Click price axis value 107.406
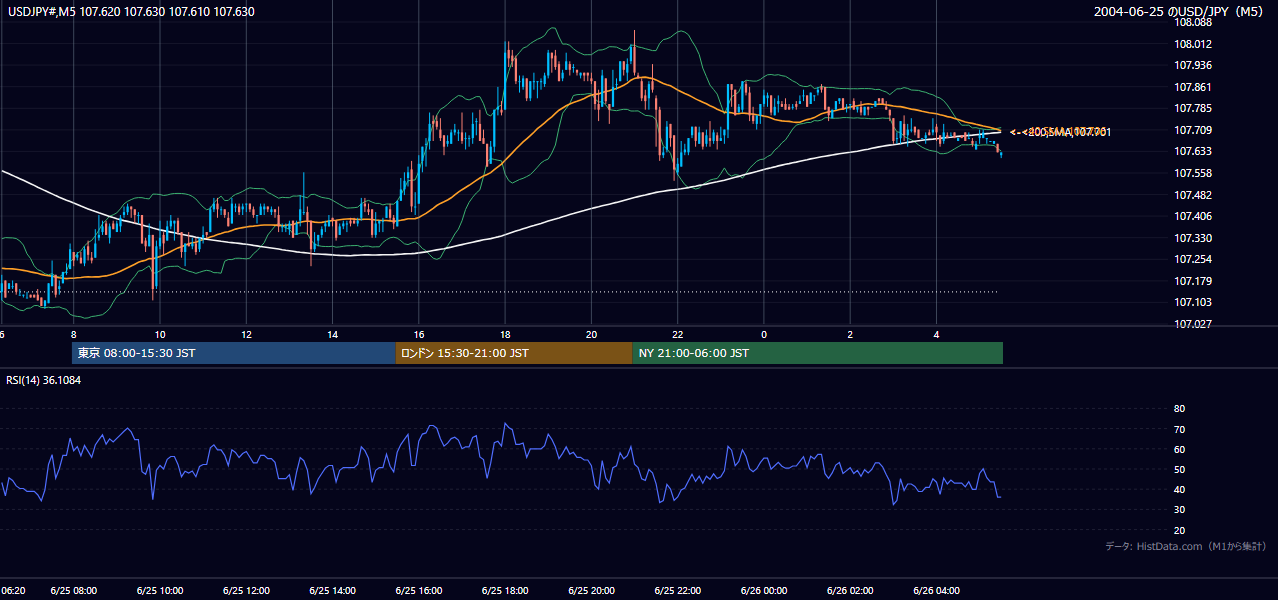This screenshot has height=600, width=1278. click(x=1192, y=216)
